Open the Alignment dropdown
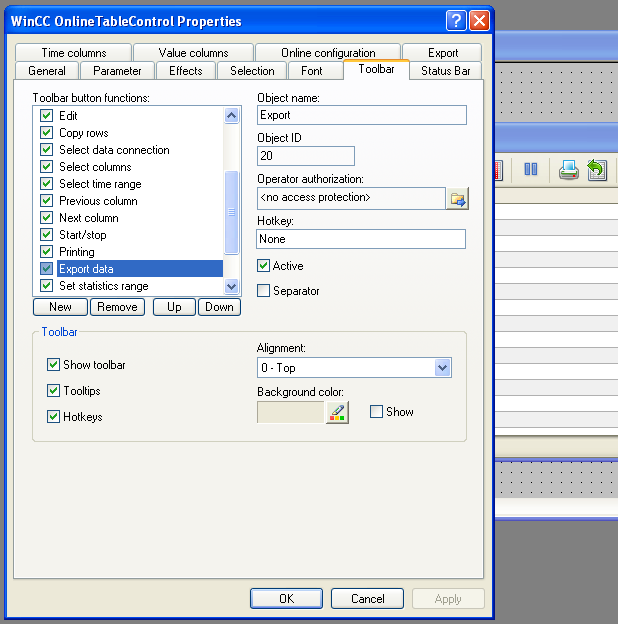This screenshot has height=624, width=618. pyautogui.click(x=443, y=367)
